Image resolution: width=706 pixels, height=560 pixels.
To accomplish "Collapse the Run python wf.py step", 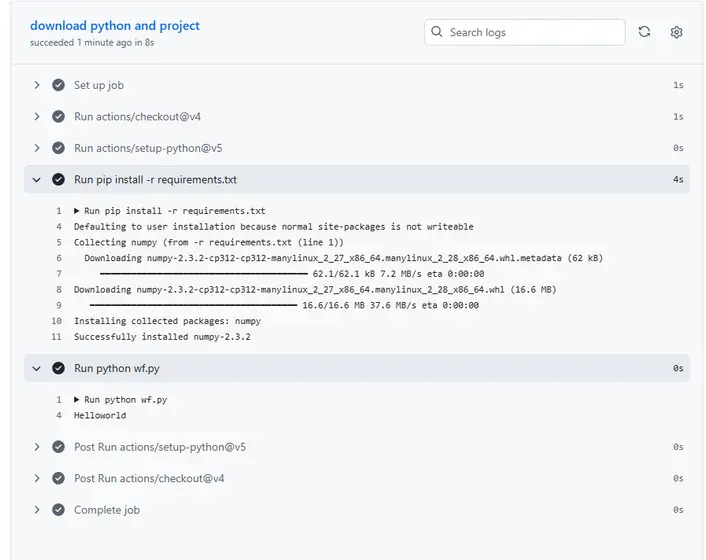I will point(37,368).
